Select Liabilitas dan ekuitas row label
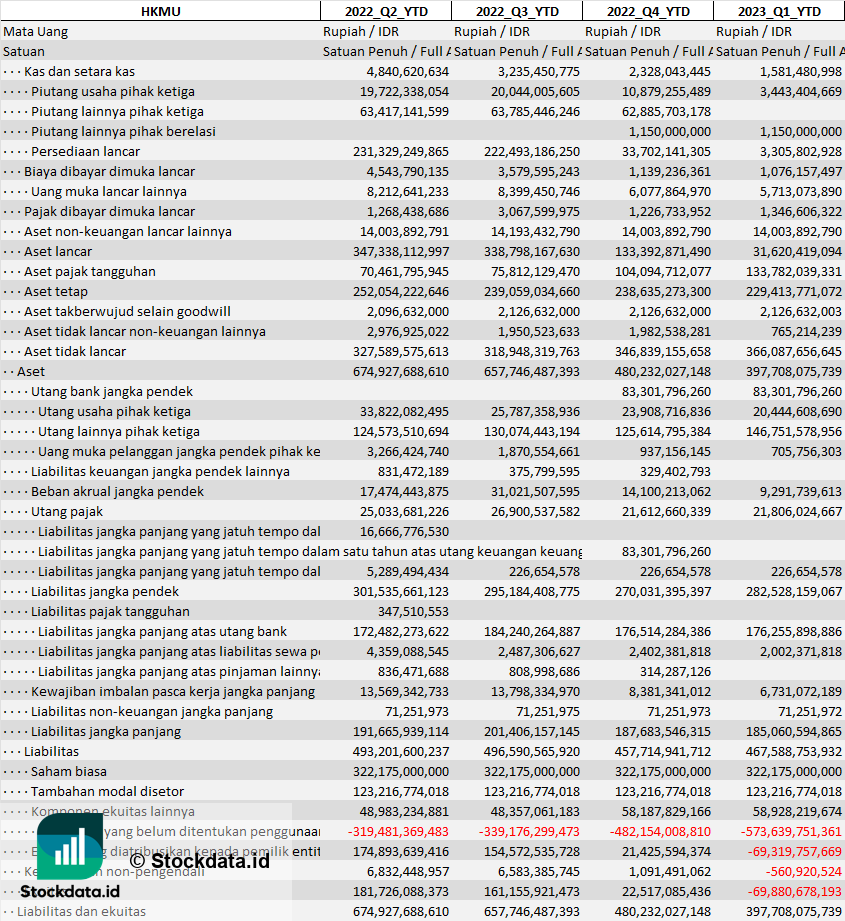Image resolution: width=845 pixels, height=921 pixels. click(81, 910)
